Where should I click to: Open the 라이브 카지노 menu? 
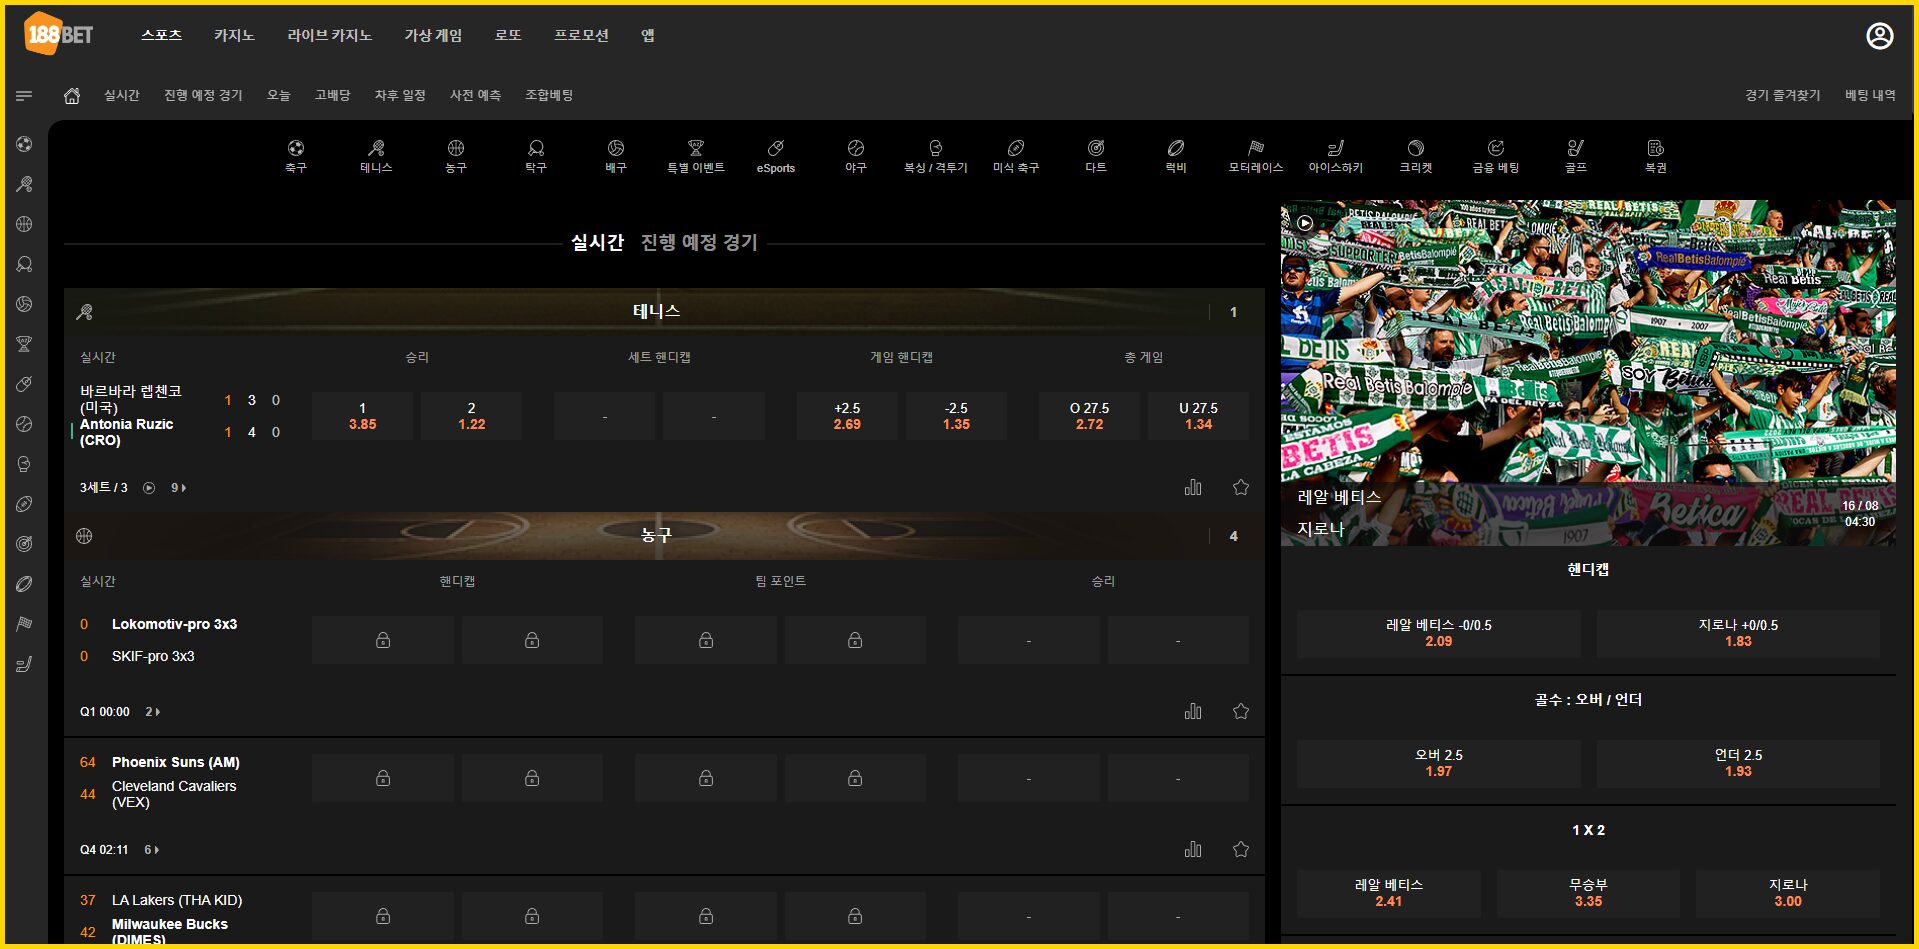329,35
